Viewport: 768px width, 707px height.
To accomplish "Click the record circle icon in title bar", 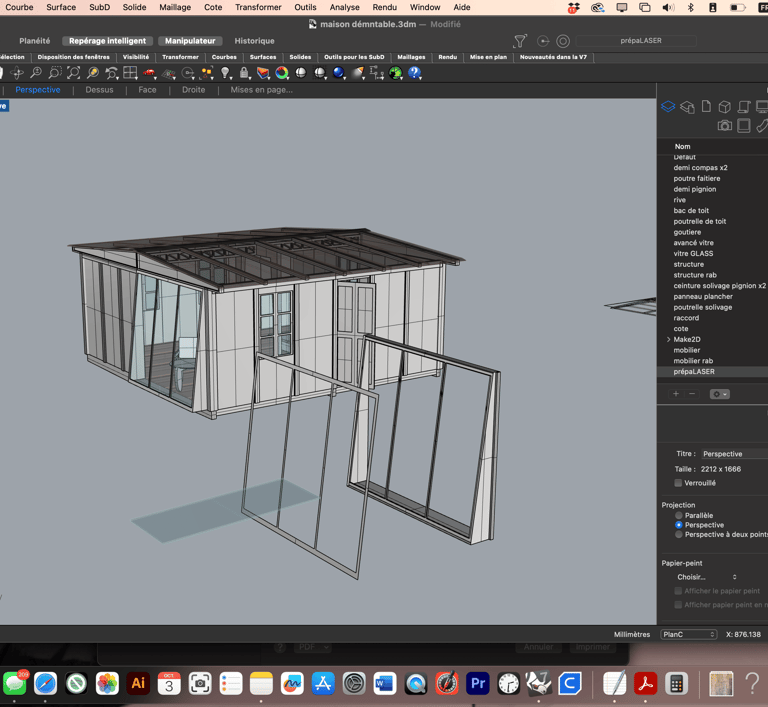I will 563,41.
